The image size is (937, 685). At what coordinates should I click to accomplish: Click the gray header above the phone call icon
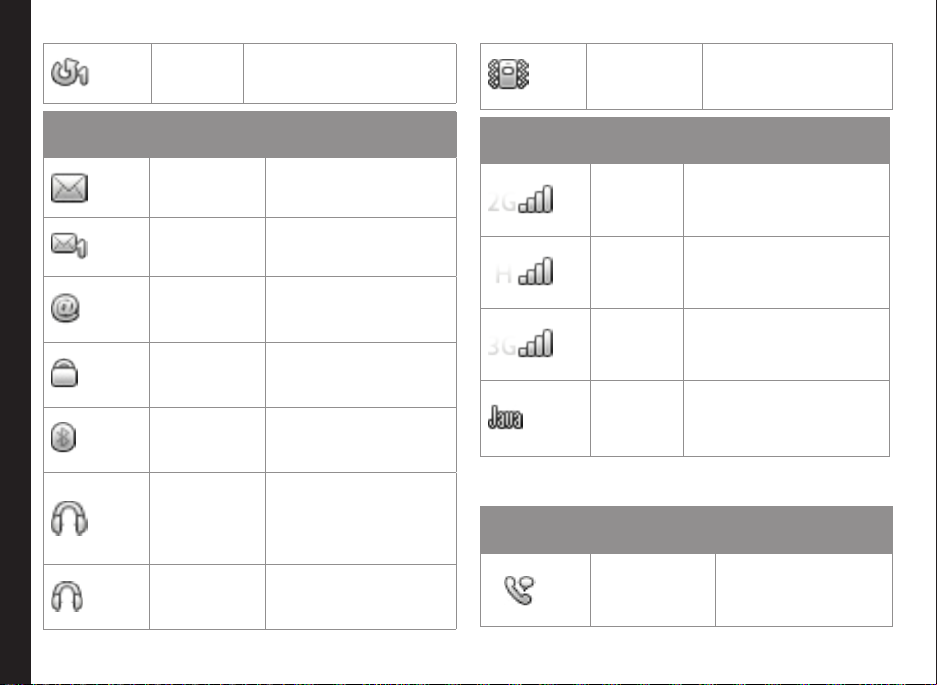(687, 530)
